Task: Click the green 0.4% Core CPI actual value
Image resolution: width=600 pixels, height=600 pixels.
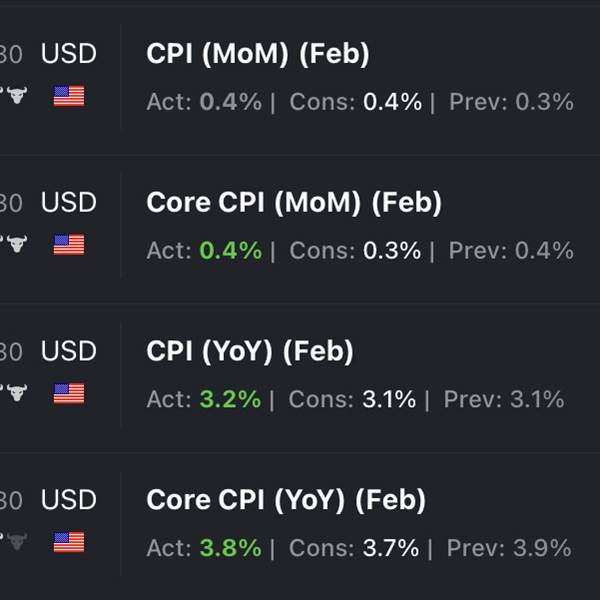Action: [x=231, y=251]
